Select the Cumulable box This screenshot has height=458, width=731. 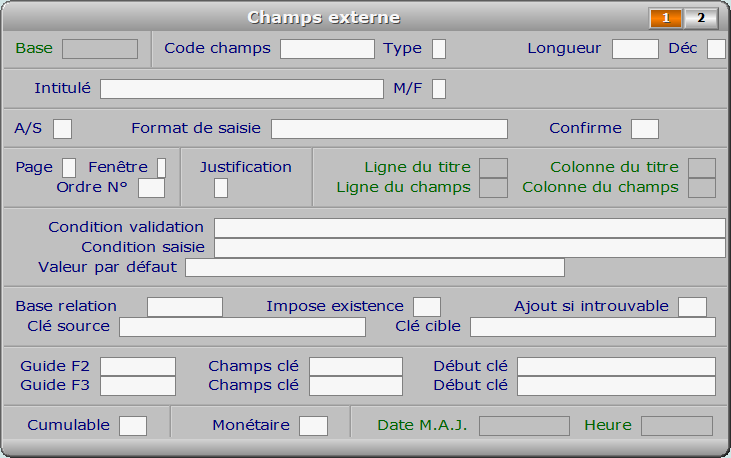133,426
